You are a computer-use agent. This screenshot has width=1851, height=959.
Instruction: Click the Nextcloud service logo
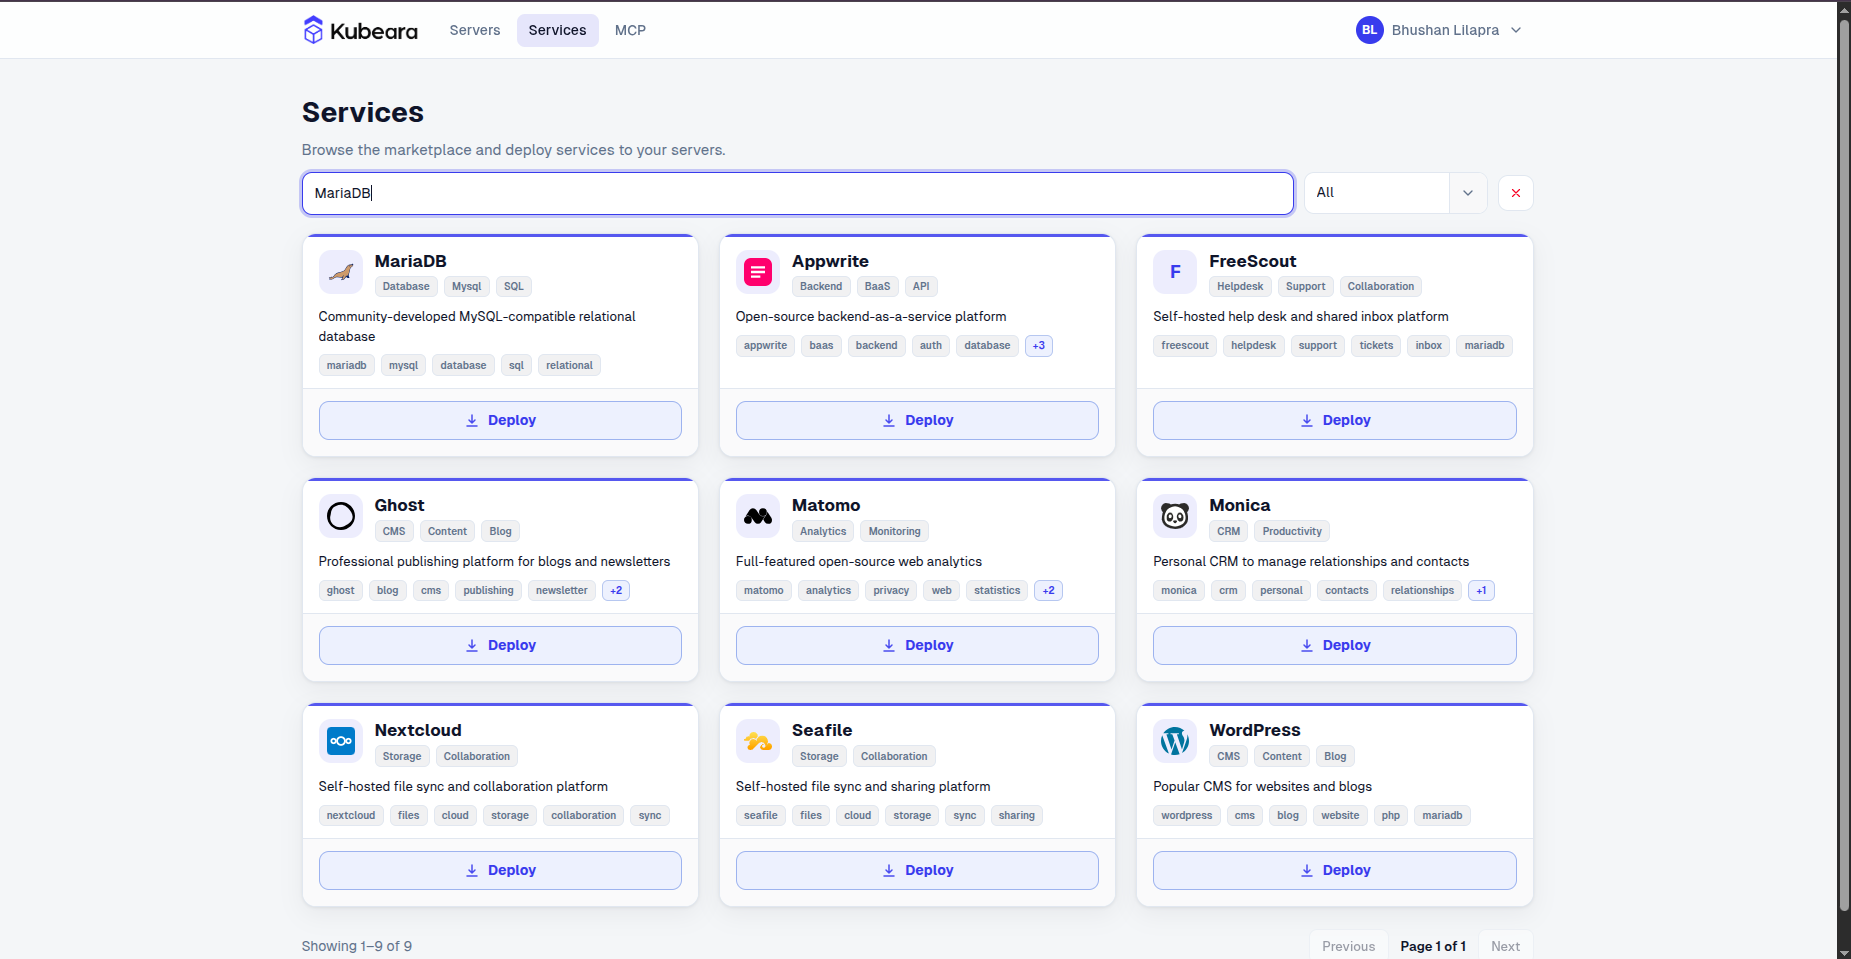point(341,741)
